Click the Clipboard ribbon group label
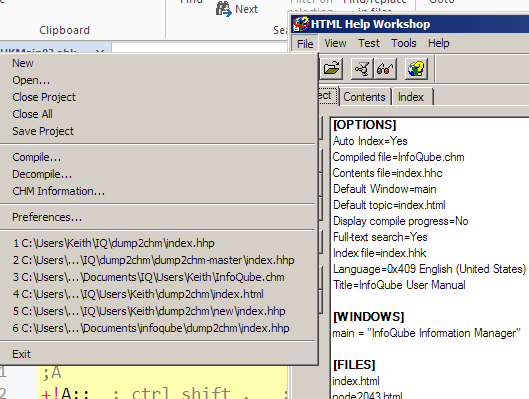Screen dimensions: 529x399 pyautogui.click(x=64, y=30)
